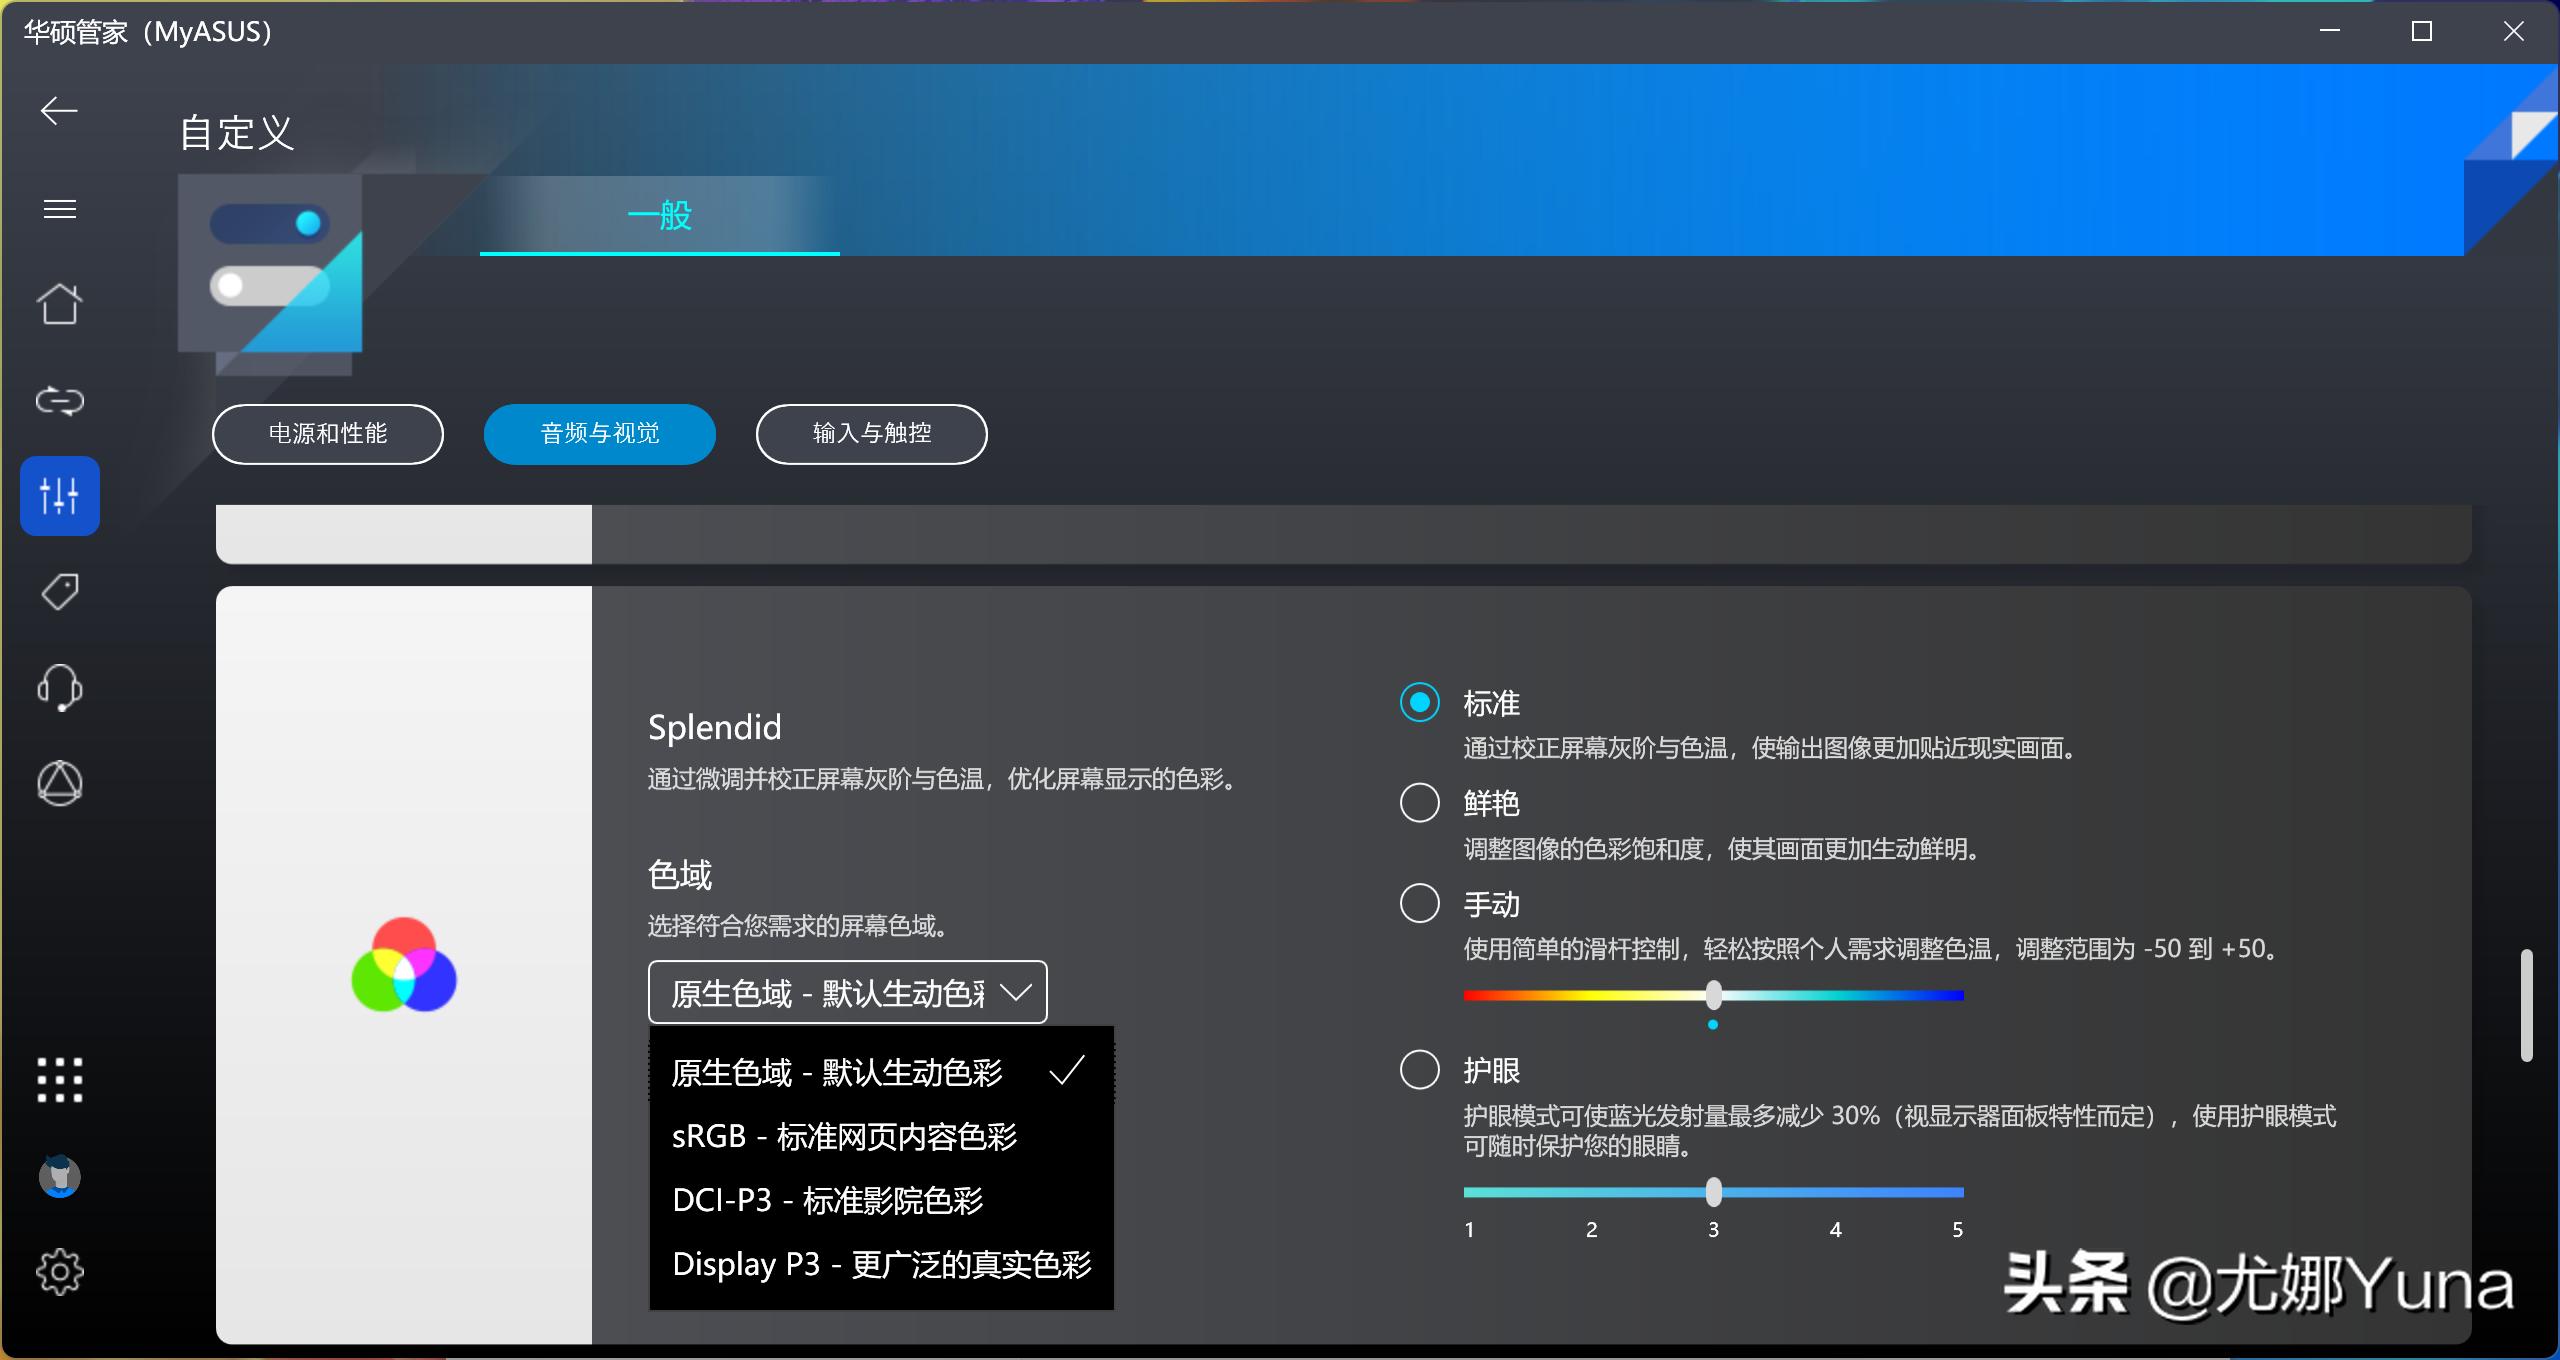This screenshot has width=2560, height=1360.
Task: Open the apps grid icon in sidebar
Action: click(59, 1080)
